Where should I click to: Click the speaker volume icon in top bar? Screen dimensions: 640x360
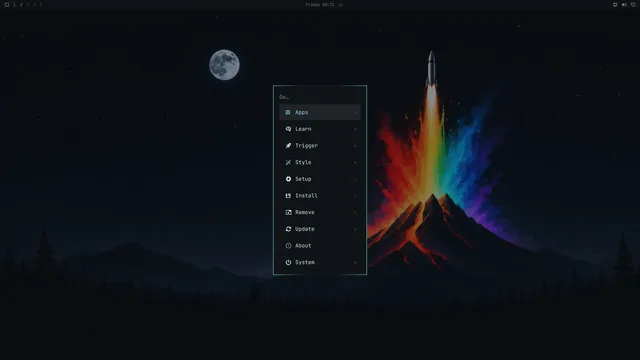click(624, 4)
